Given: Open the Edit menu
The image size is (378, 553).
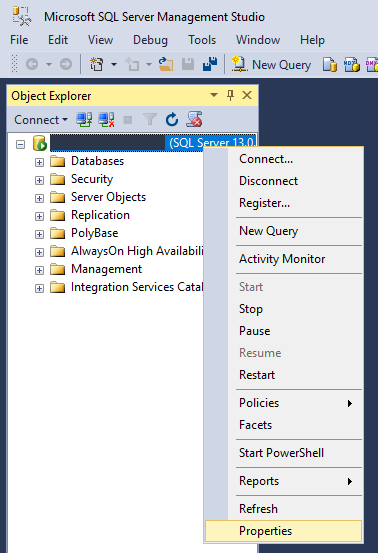Looking at the screenshot, I should coord(58,40).
